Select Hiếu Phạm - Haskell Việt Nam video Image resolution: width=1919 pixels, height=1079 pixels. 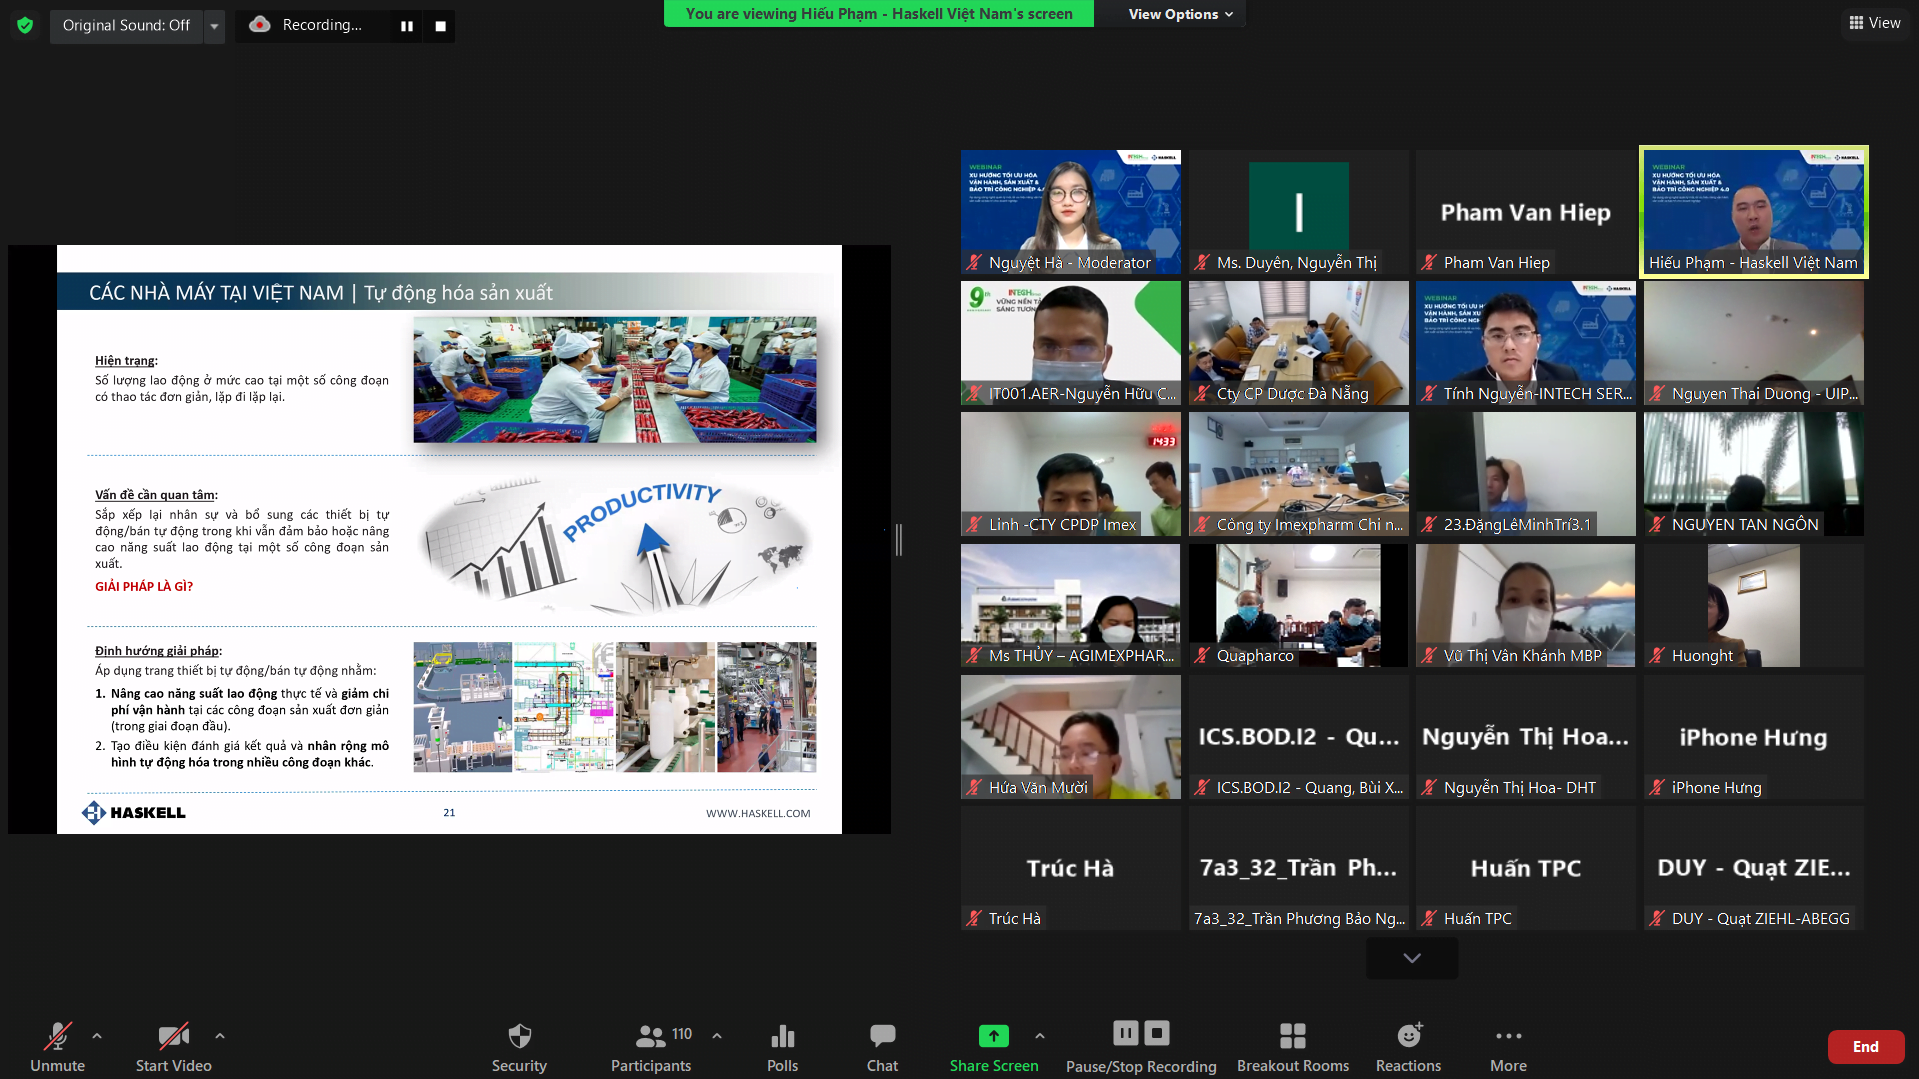pos(1754,212)
